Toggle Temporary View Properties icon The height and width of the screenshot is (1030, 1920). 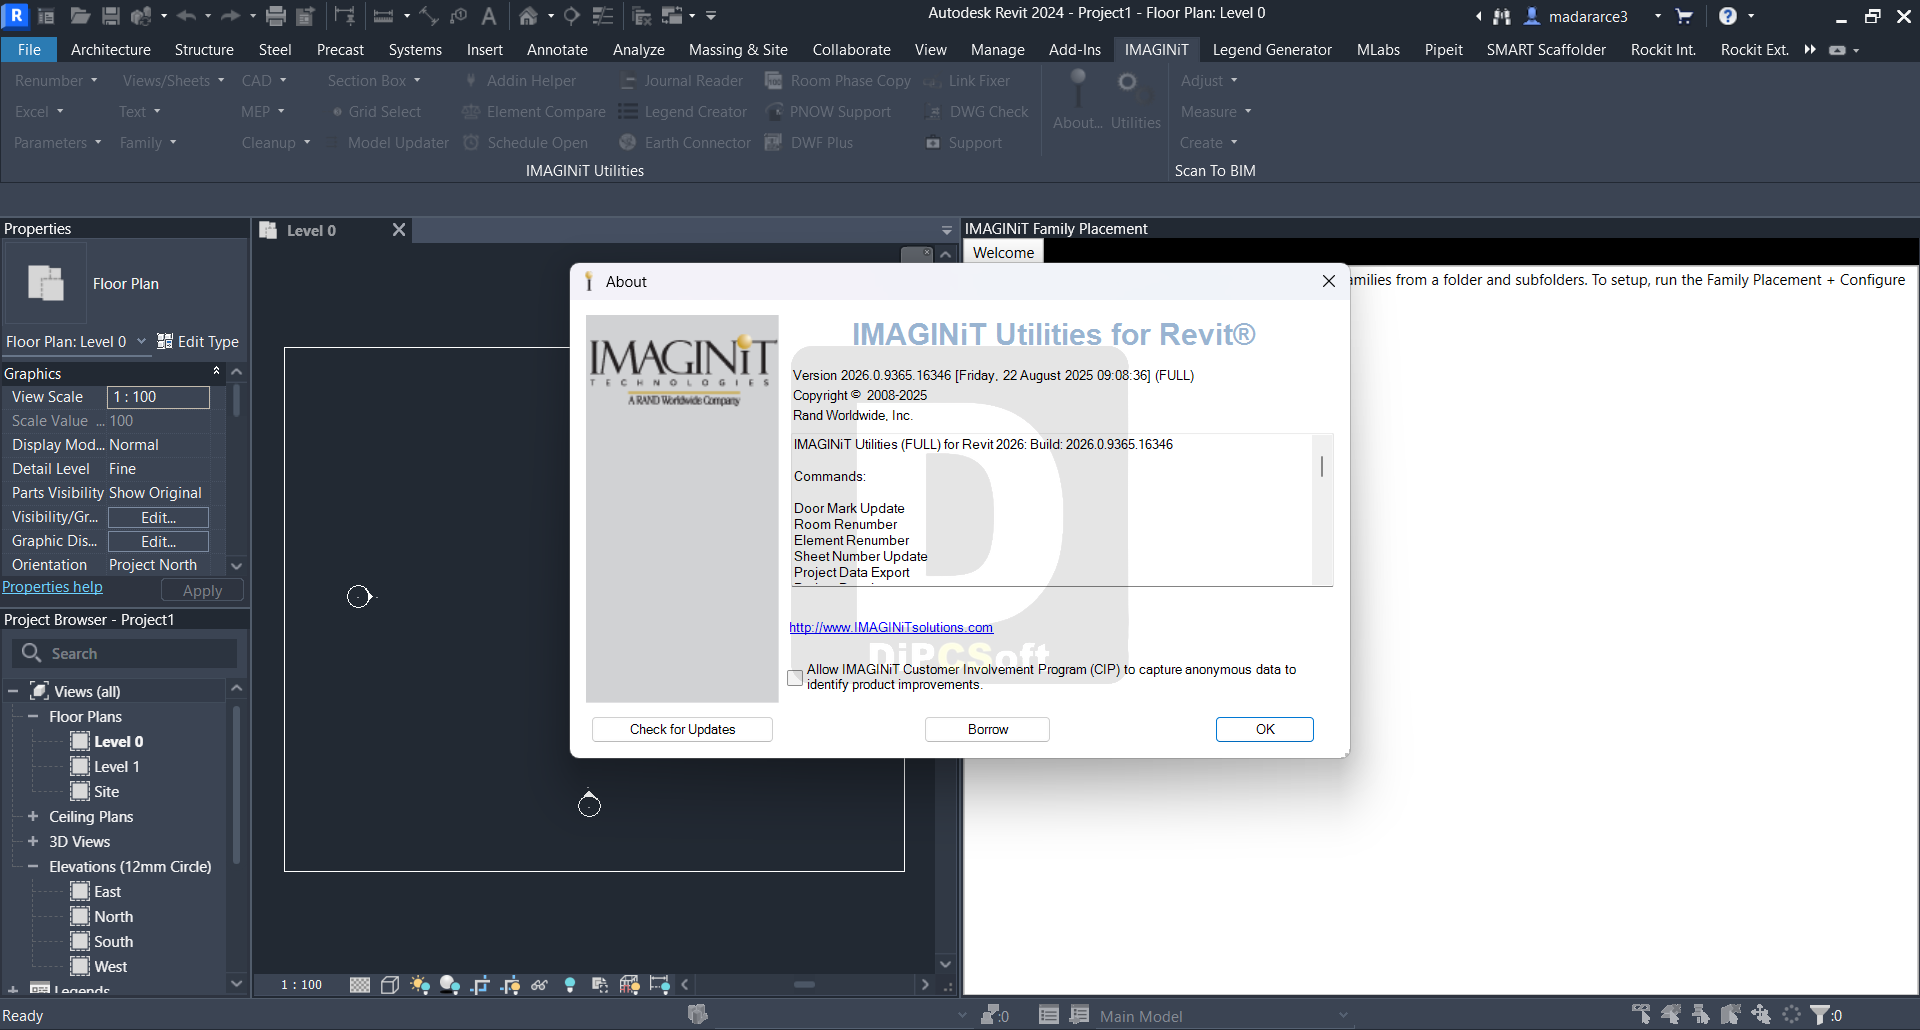(600, 985)
